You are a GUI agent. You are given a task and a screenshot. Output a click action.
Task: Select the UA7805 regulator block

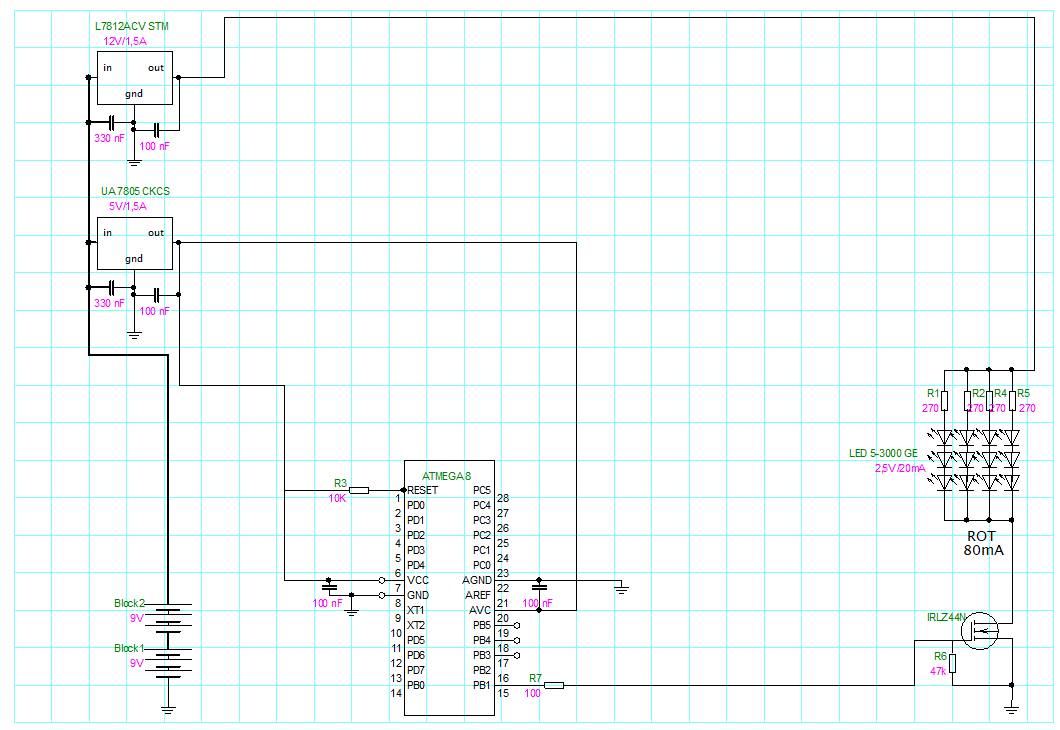[135, 243]
